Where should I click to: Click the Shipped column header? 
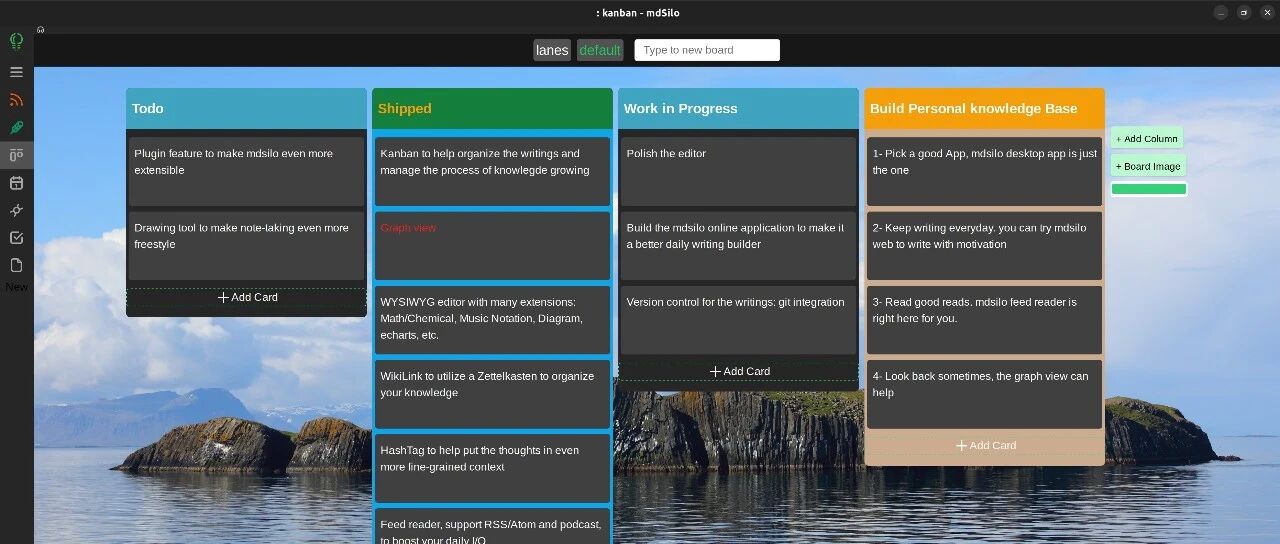click(x=492, y=108)
